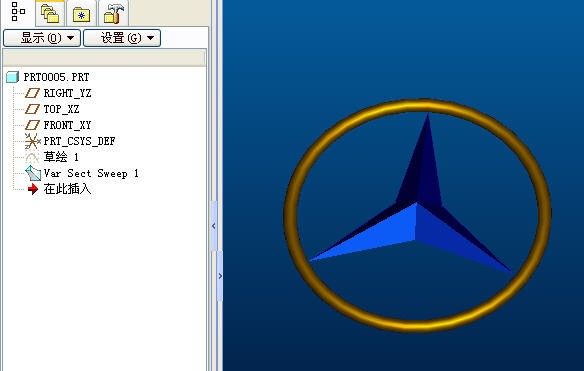
Task: Click the RIGHT_YZ plane icon
Action: click(32, 93)
